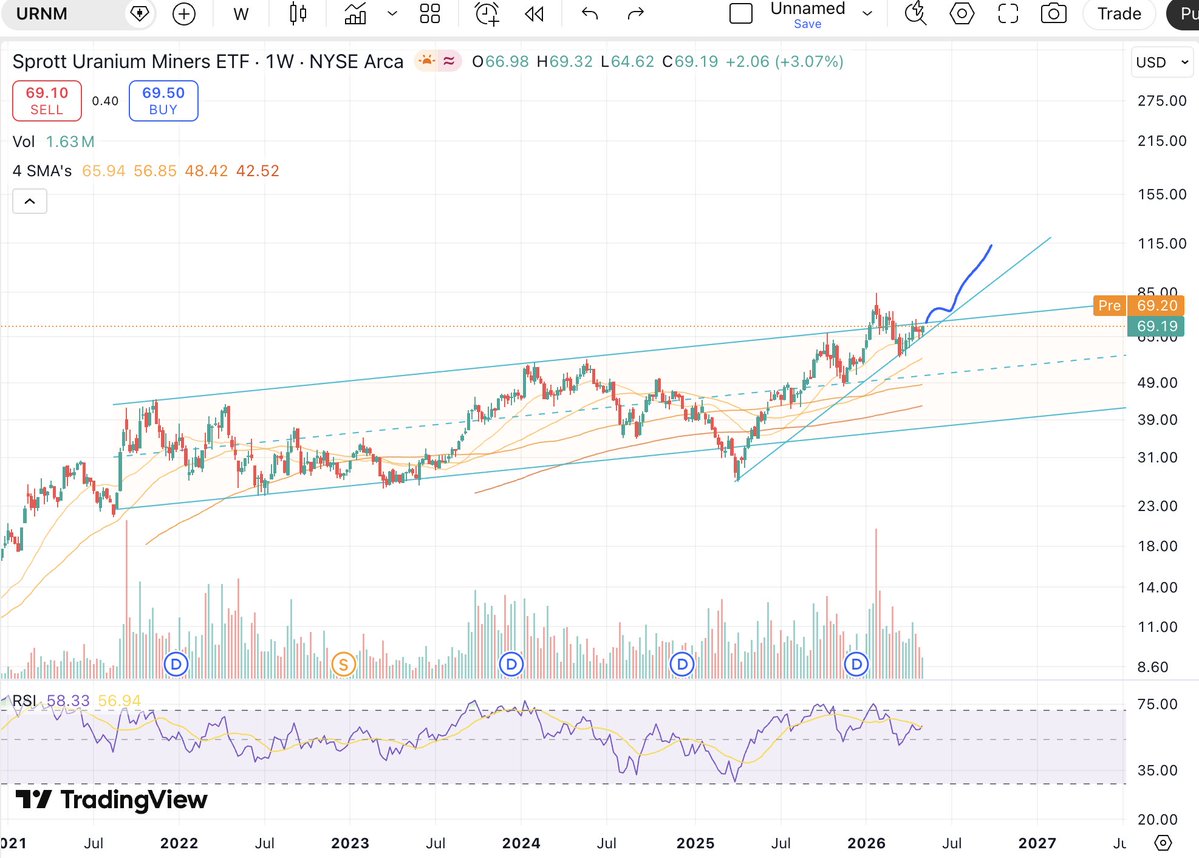Undo the last chart action
The image size is (1199, 858).
coord(590,14)
